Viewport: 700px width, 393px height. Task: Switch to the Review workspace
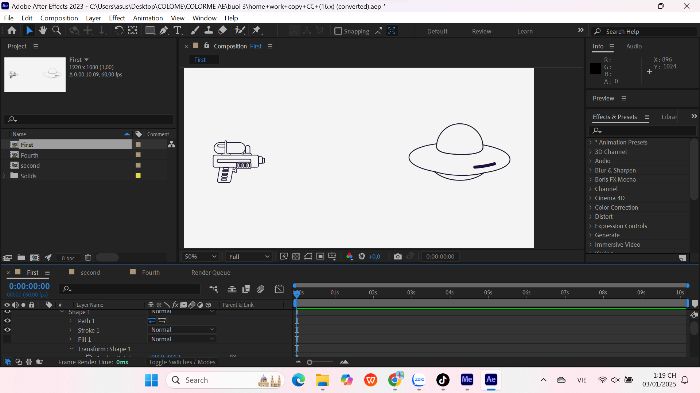481,31
